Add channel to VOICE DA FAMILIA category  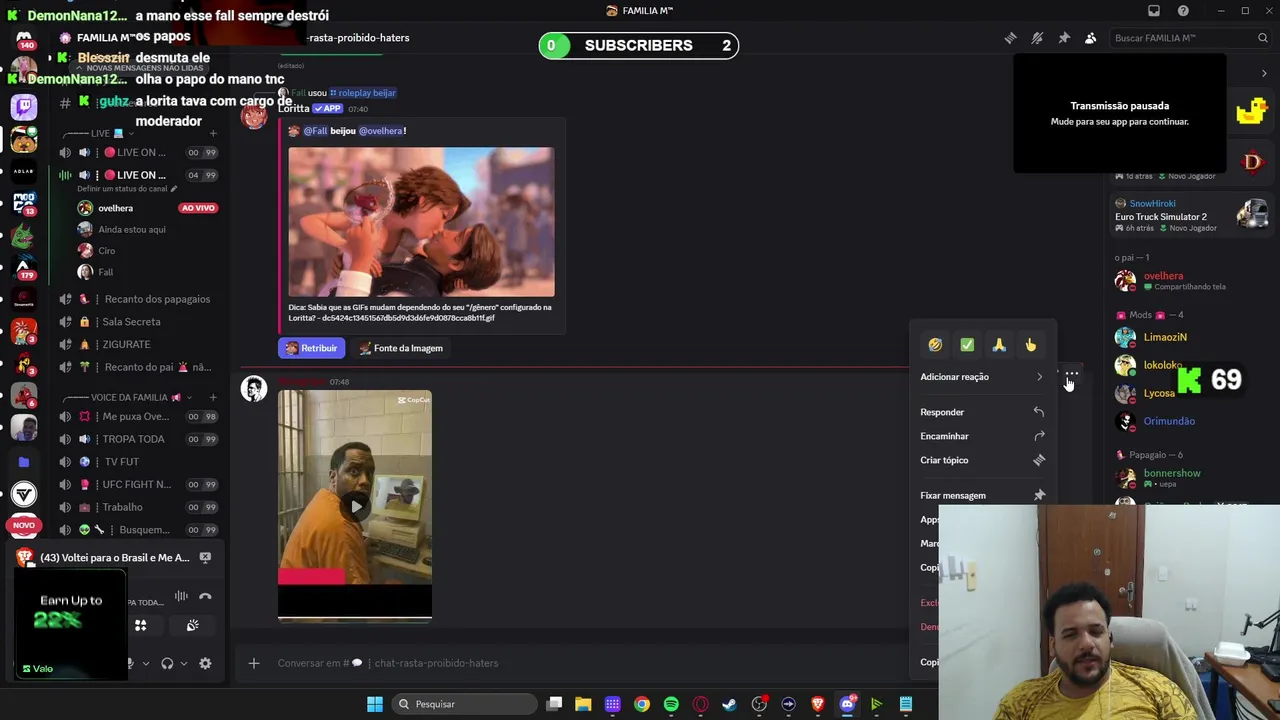212,397
